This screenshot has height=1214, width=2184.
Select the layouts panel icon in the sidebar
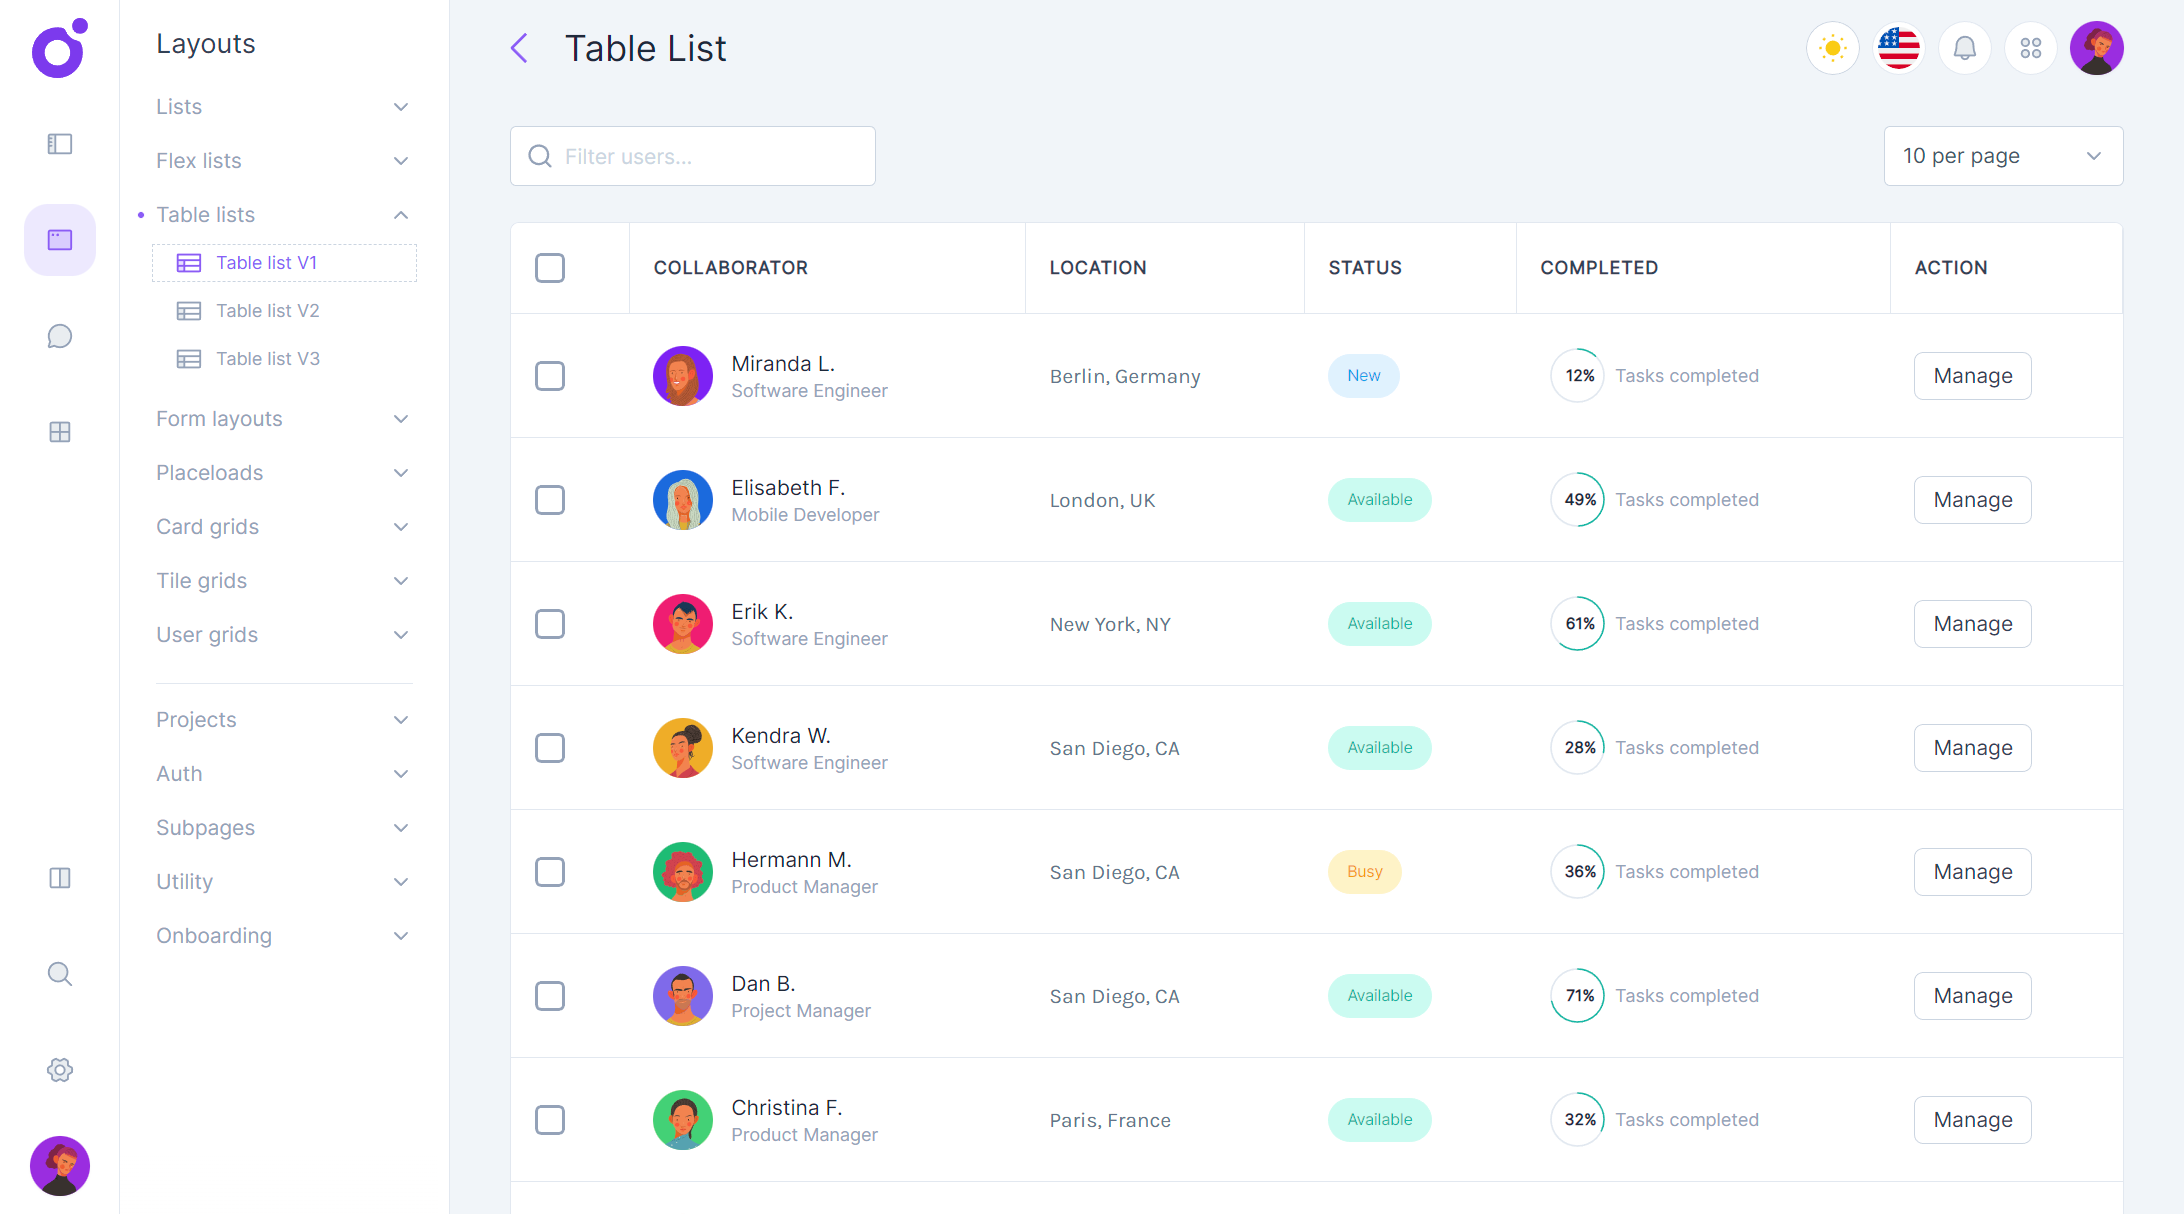(59, 239)
